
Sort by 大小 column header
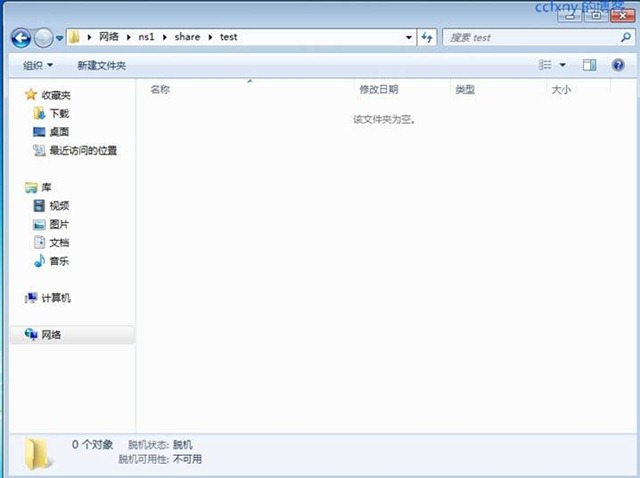(561, 89)
